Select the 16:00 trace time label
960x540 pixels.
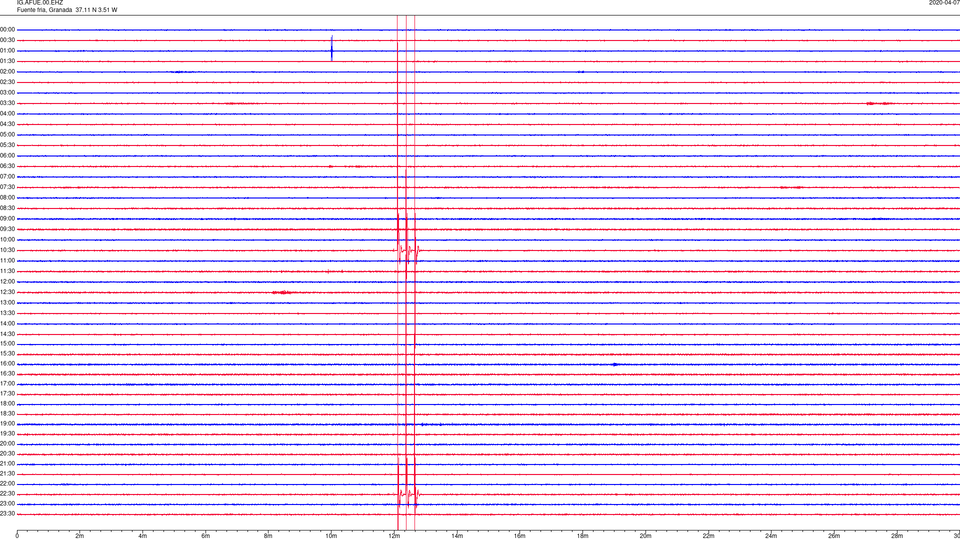pyautogui.click(x=7, y=364)
